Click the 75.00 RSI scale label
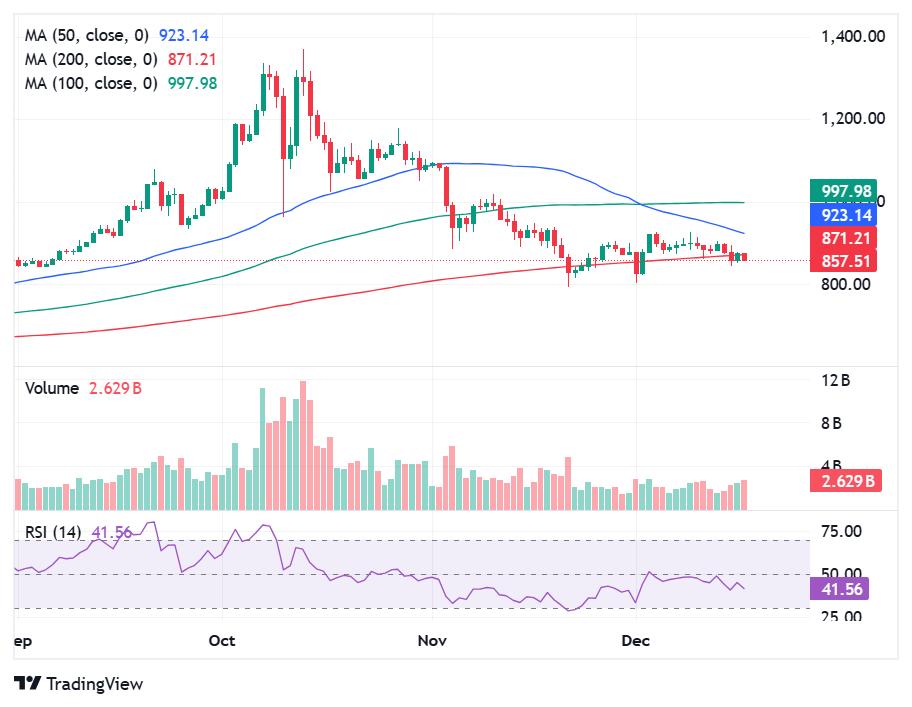This screenshot has width=912, height=707. coord(841,531)
